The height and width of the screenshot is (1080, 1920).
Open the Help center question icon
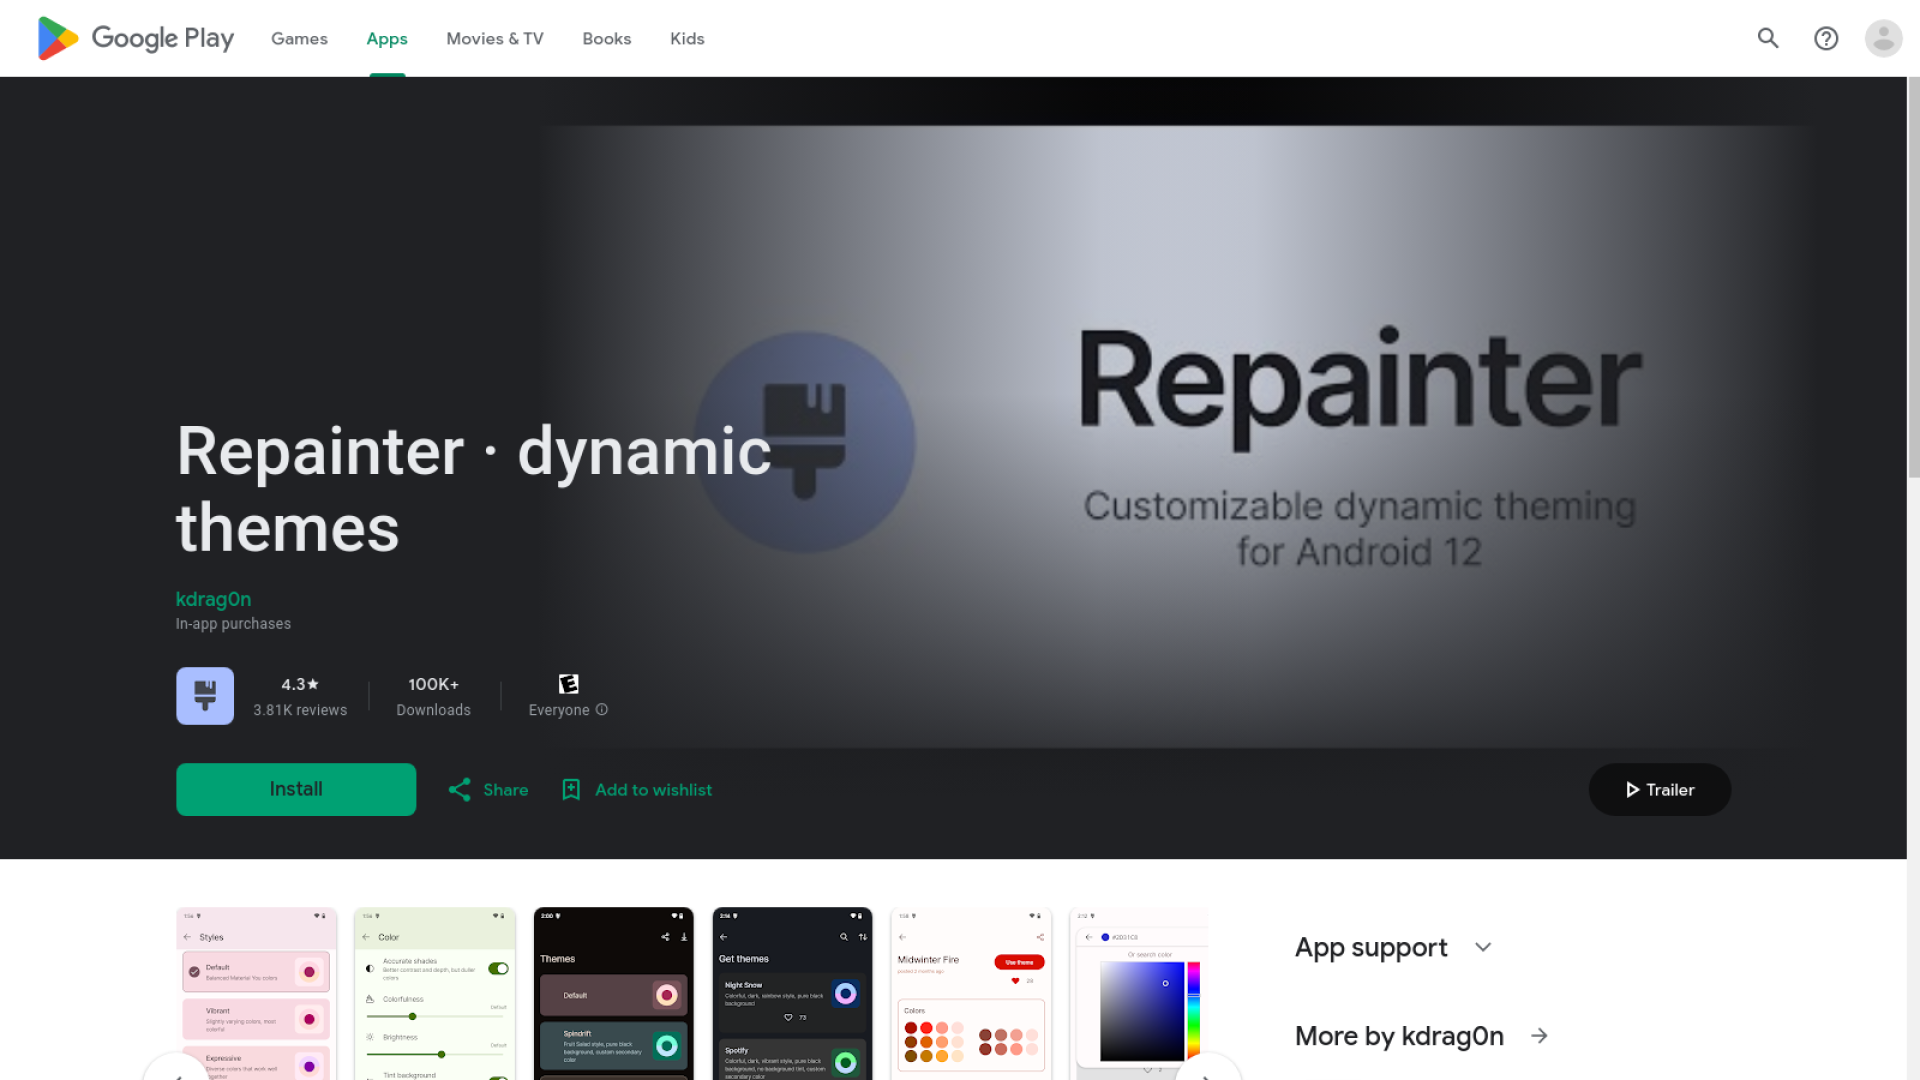pos(1826,38)
